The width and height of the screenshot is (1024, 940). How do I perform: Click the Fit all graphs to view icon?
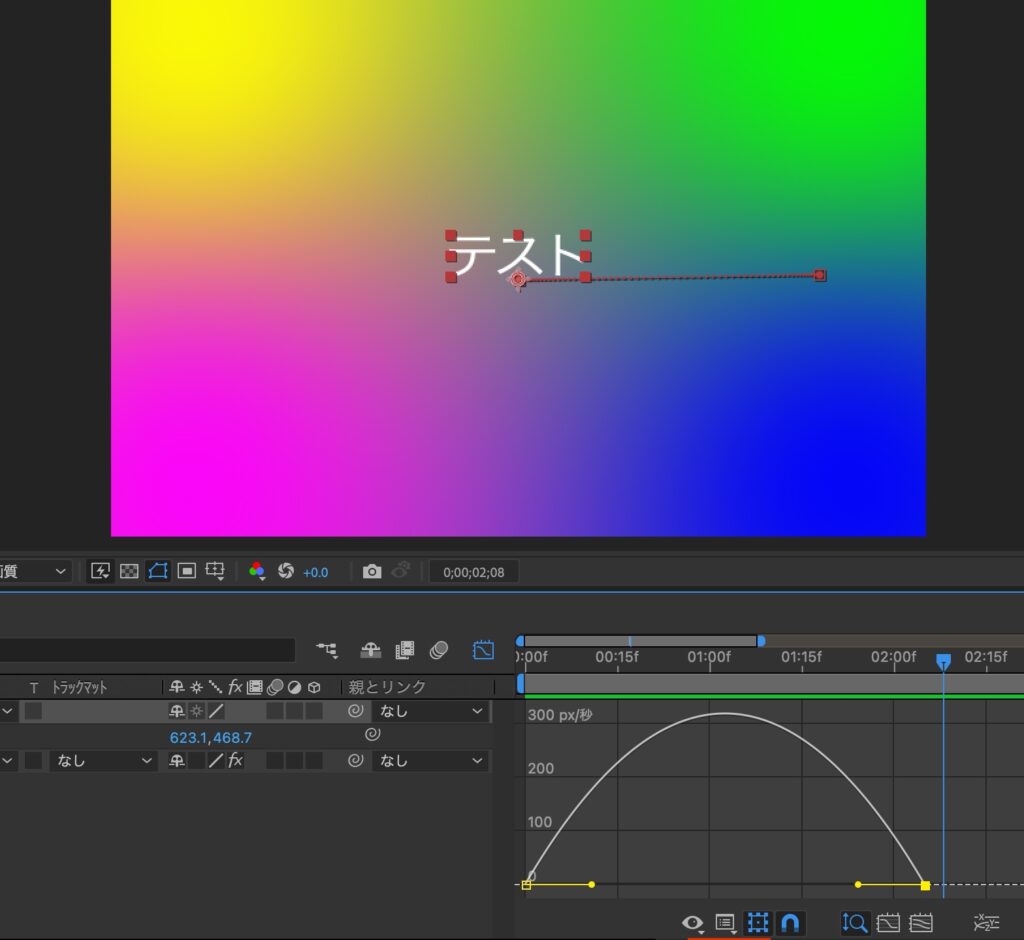point(920,922)
